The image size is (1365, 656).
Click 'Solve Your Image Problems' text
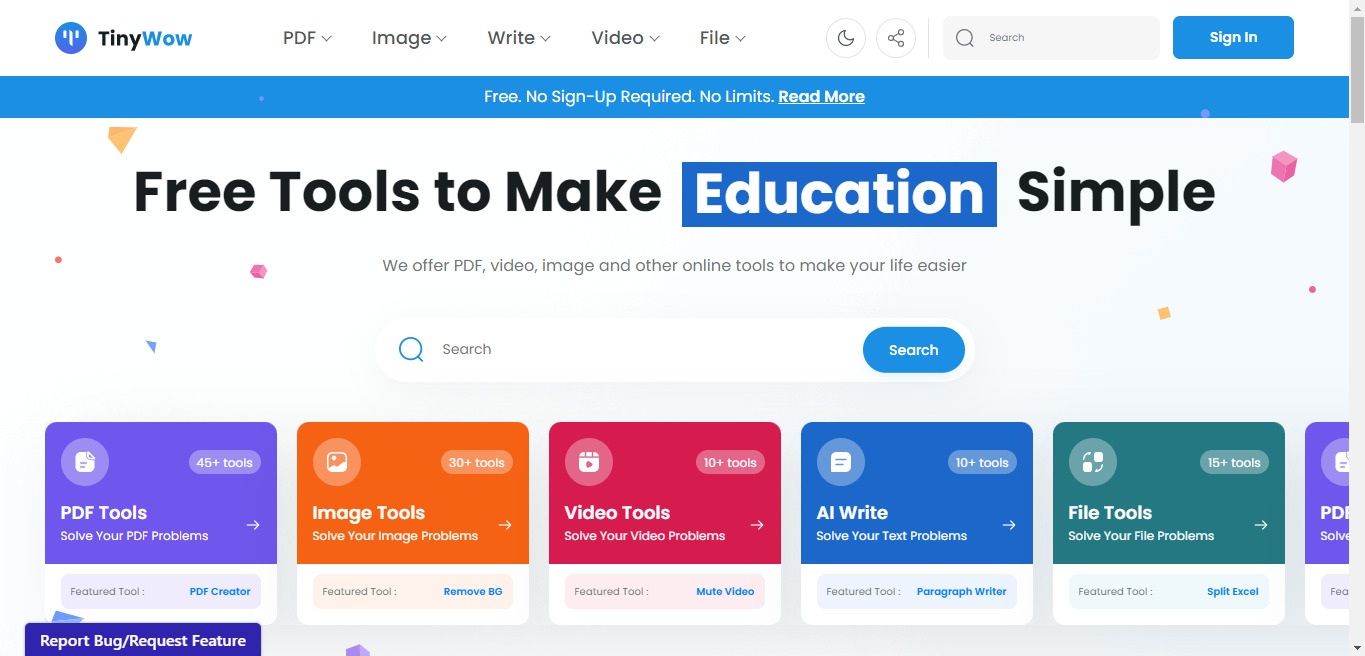pos(395,536)
